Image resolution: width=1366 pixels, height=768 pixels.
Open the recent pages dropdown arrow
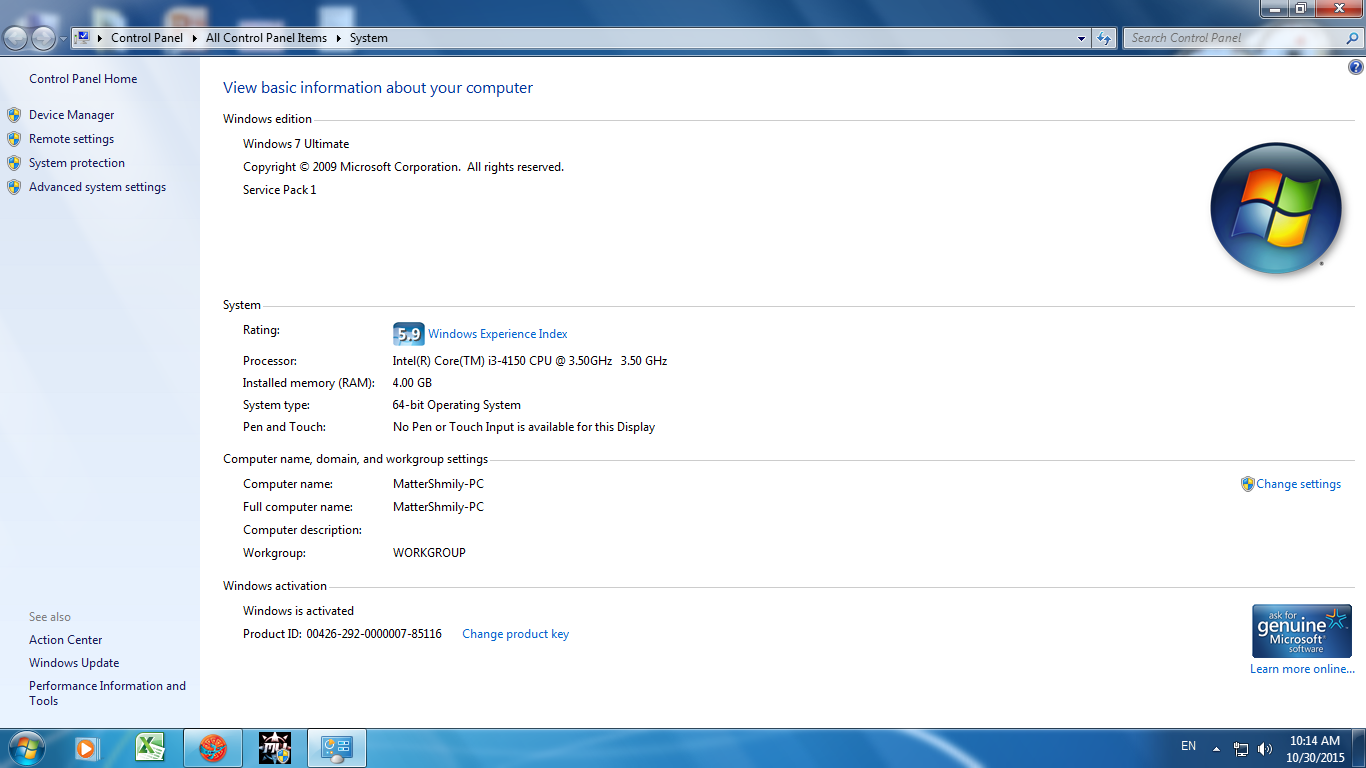[x=64, y=38]
